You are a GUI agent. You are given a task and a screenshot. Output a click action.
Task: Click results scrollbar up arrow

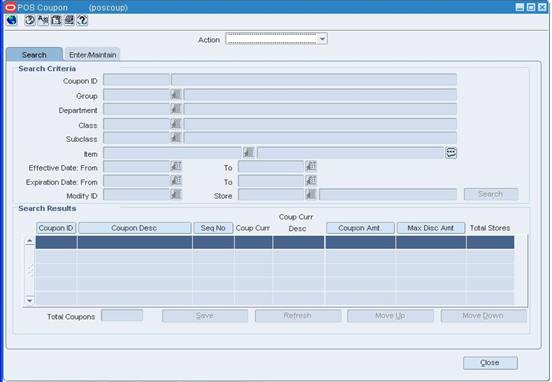pos(30,241)
